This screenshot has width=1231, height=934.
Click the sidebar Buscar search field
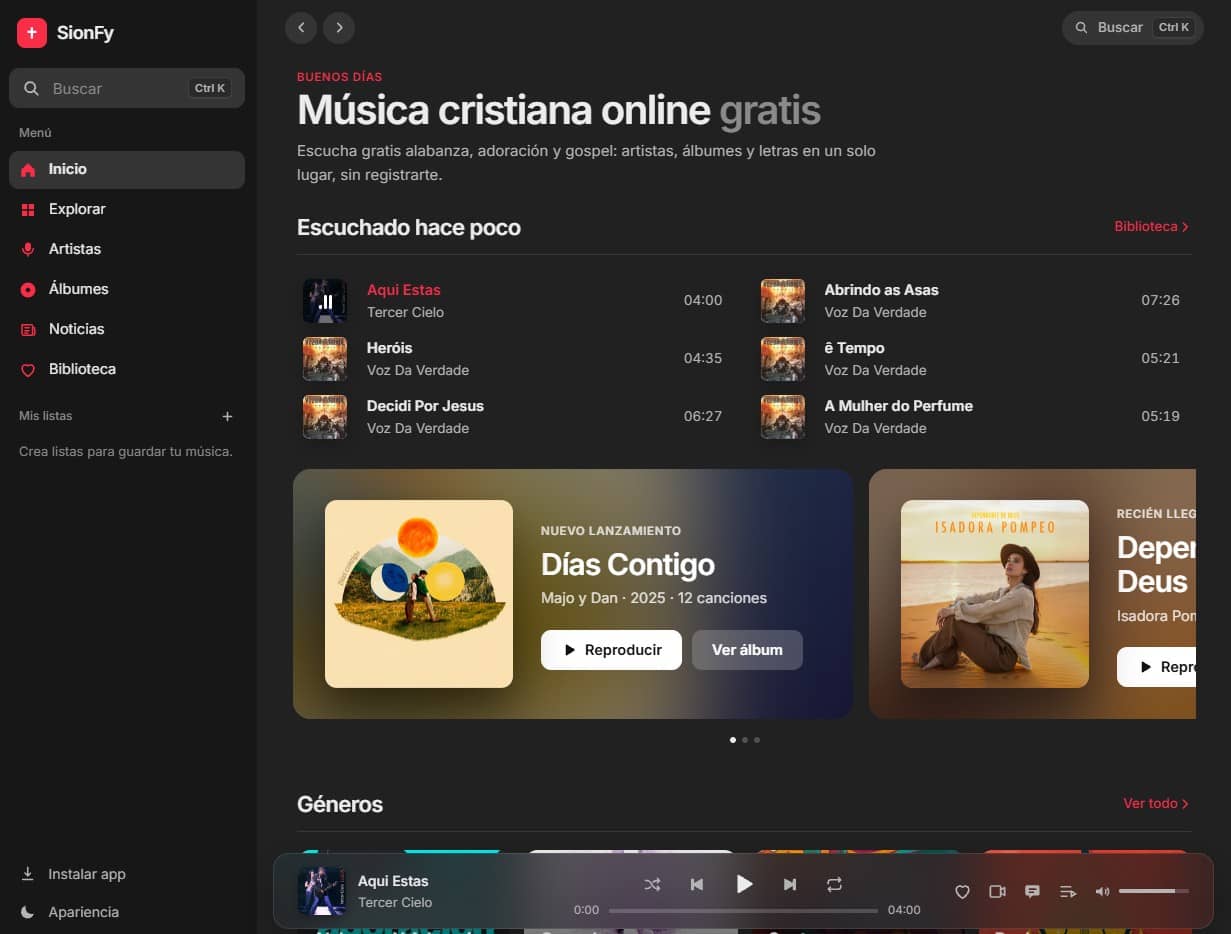click(x=127, y=88)
